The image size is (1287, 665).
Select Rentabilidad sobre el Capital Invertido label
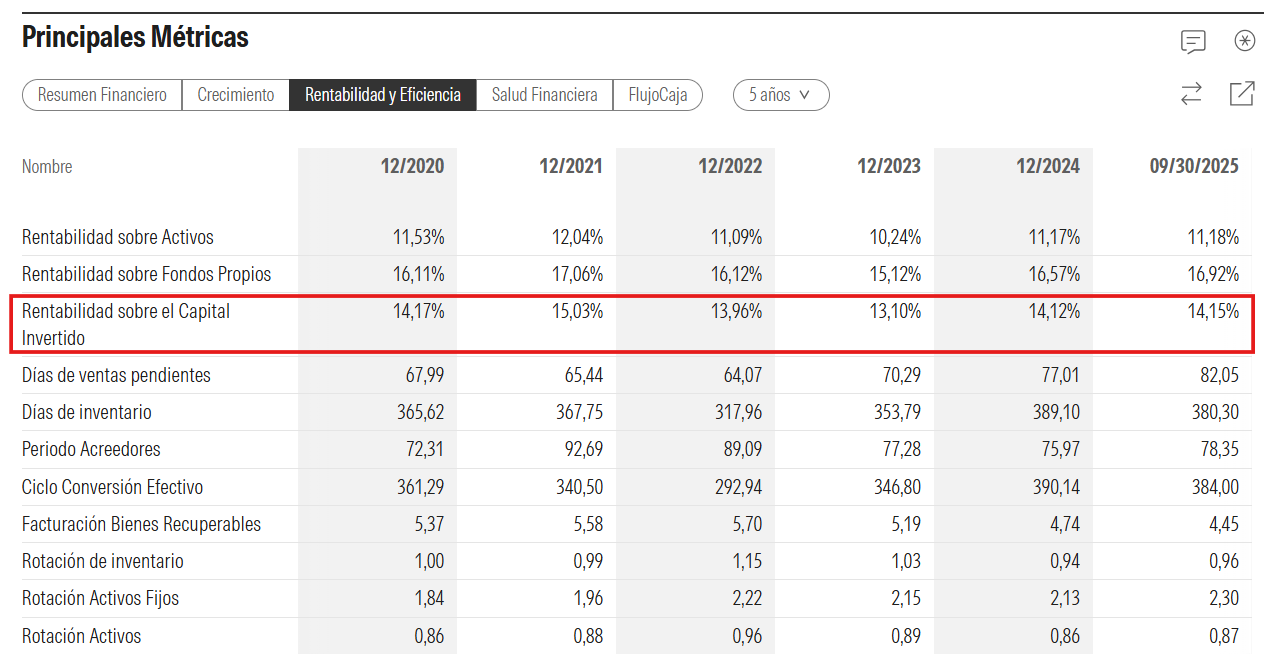point(125,324)
